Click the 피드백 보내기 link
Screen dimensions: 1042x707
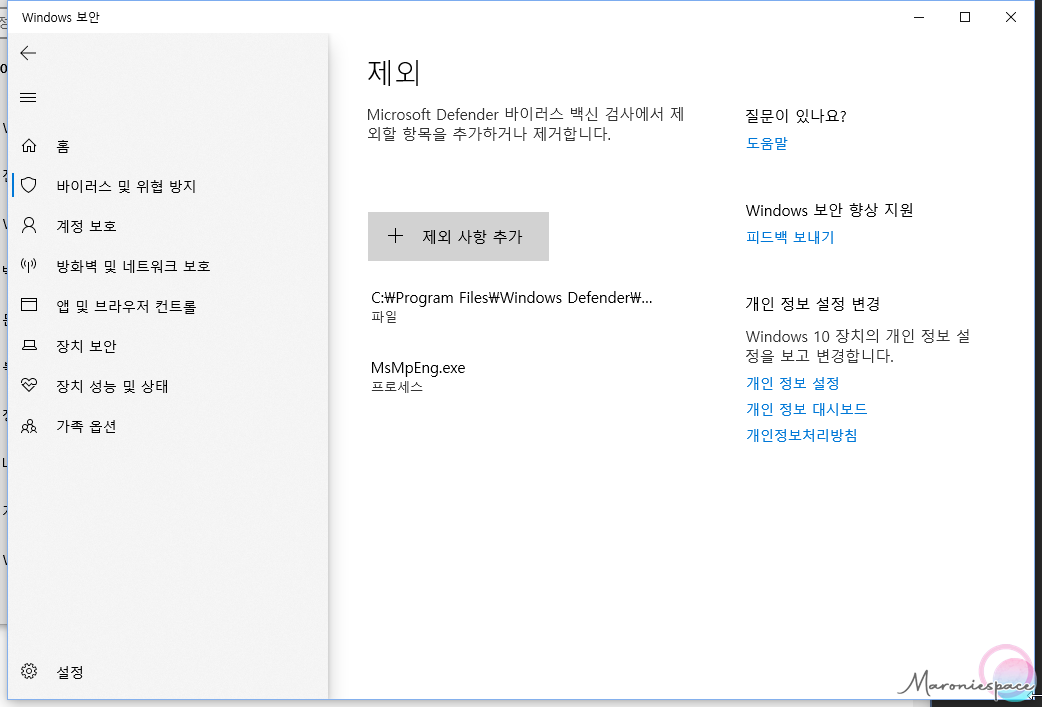pos(789,237)
